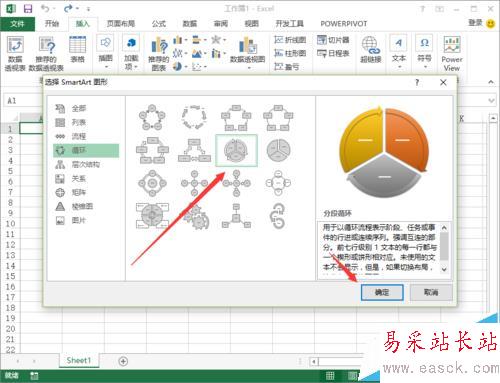Viewport: 500px width, 383px height.
Task: Click the 日程表 (Timeline) button
Action: coord(333,53)
